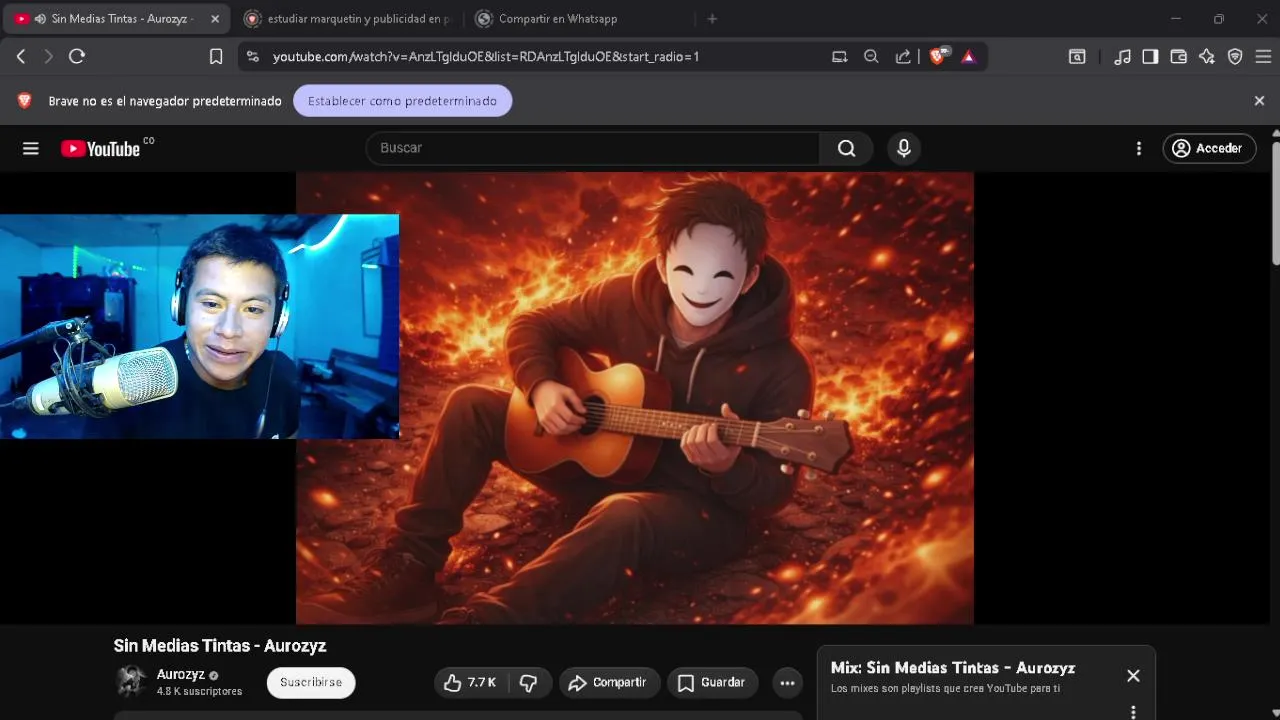
Task: Click the Aurozyz channel avatar
Action: pyautogui.click(x=131, y=682)
